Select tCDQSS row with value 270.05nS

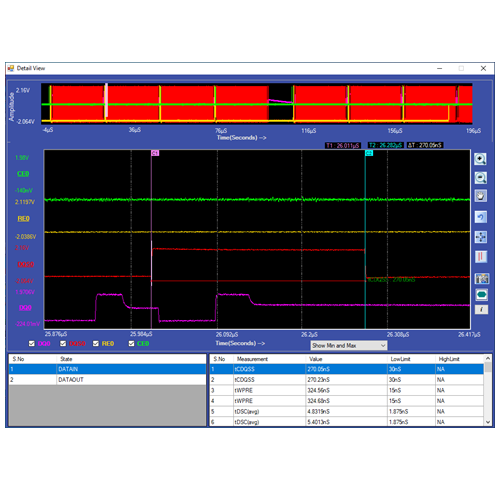point(347,369)
